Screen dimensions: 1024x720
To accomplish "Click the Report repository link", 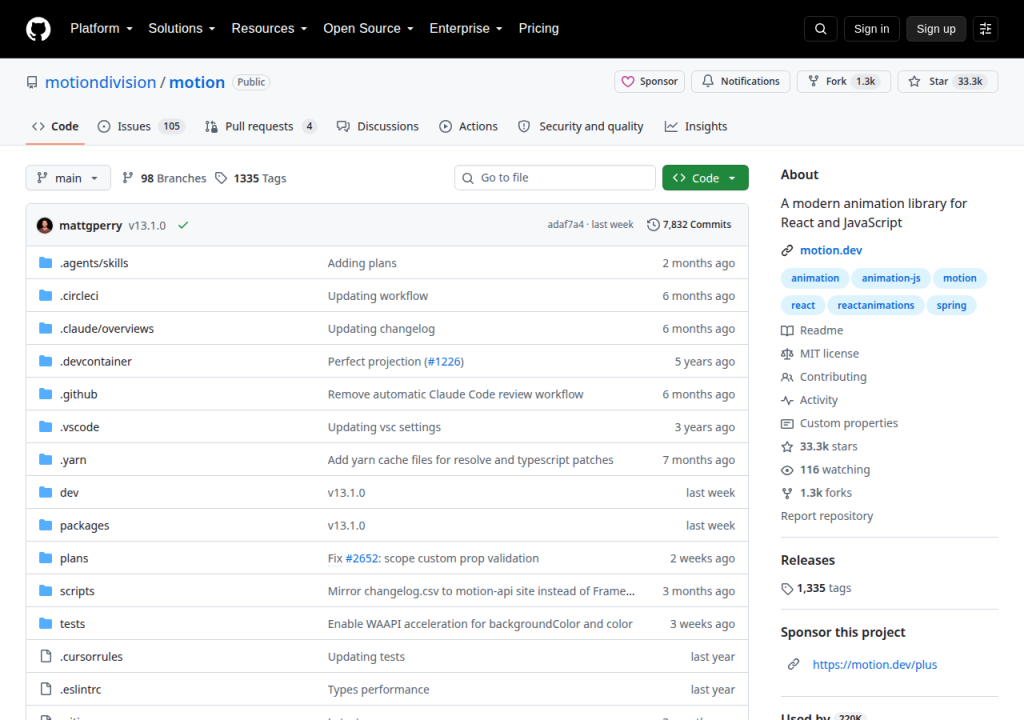I will (x=827, y=516).
